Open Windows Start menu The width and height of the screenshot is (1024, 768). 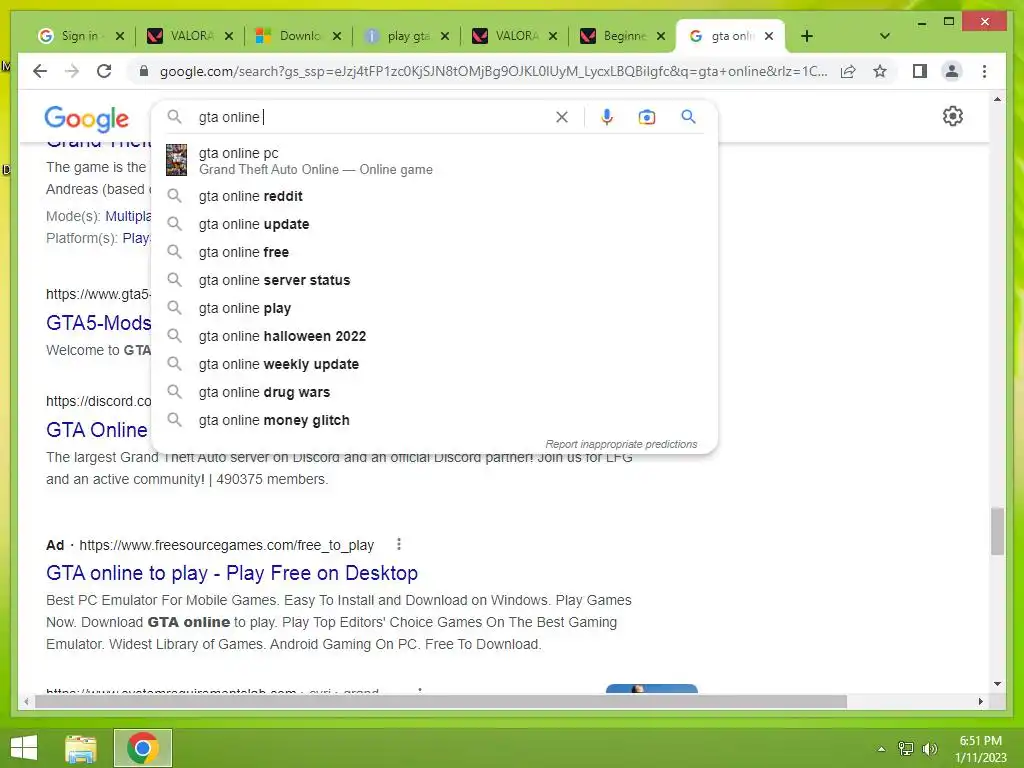[24, 748]
